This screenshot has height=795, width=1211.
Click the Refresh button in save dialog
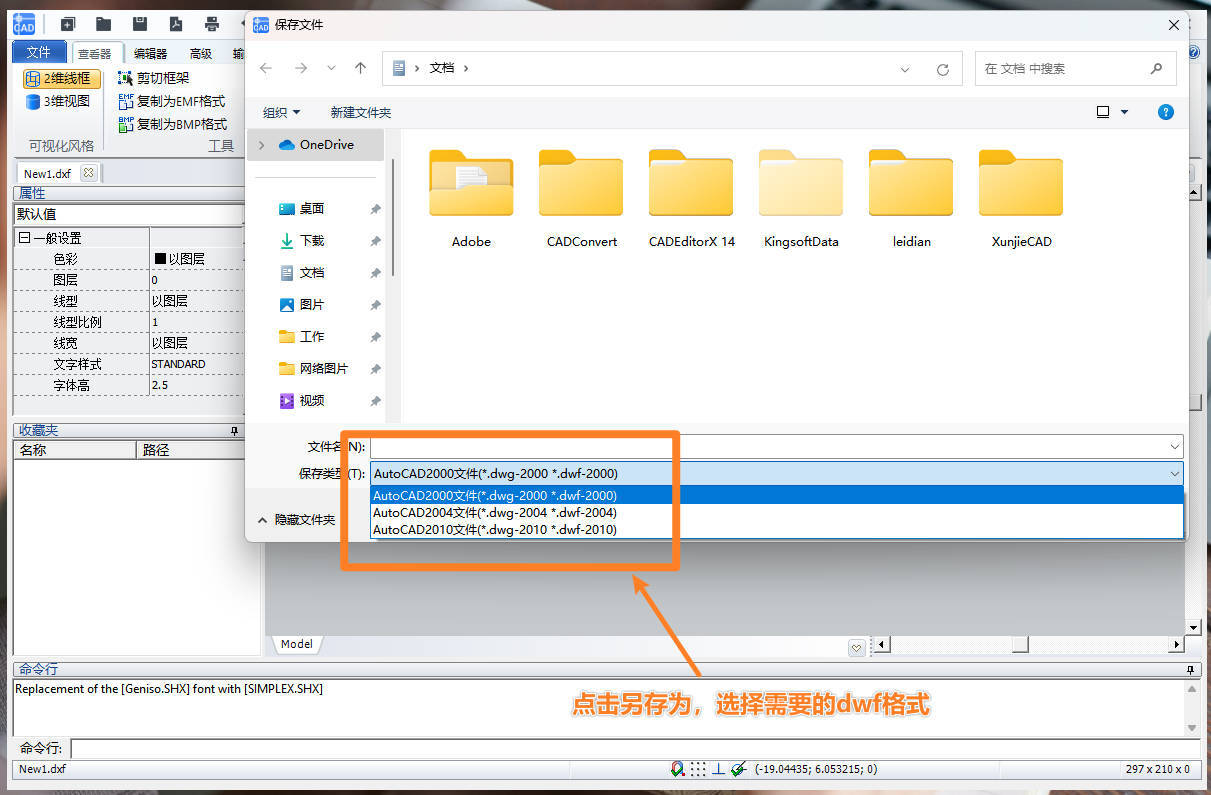[942, 69]
